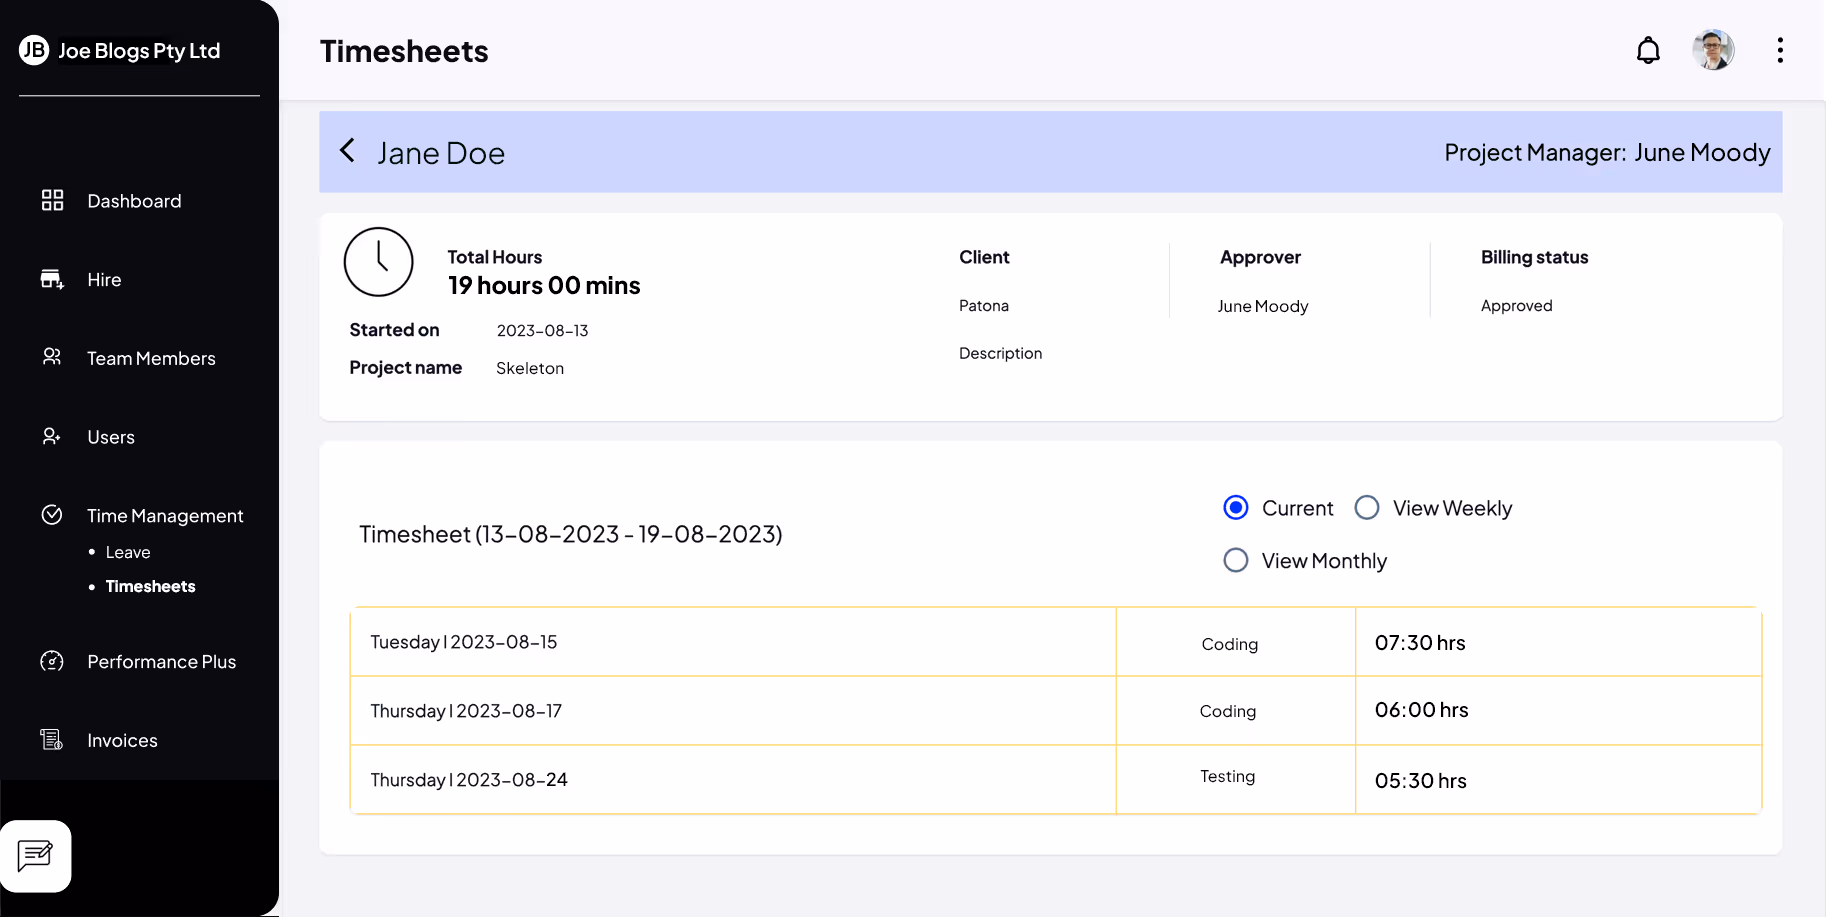Viewport: 1826px width, 917px height.
Task: Navigate to Users section
Action: tap(111, 437)
